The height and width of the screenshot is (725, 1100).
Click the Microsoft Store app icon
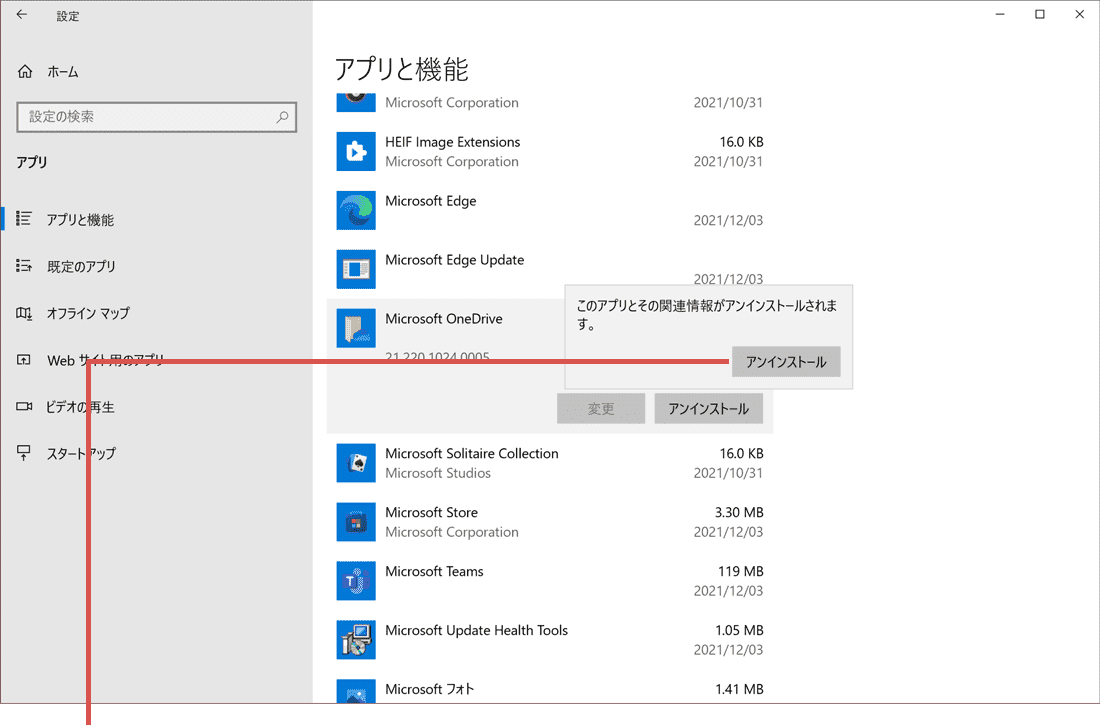[356, 522]
